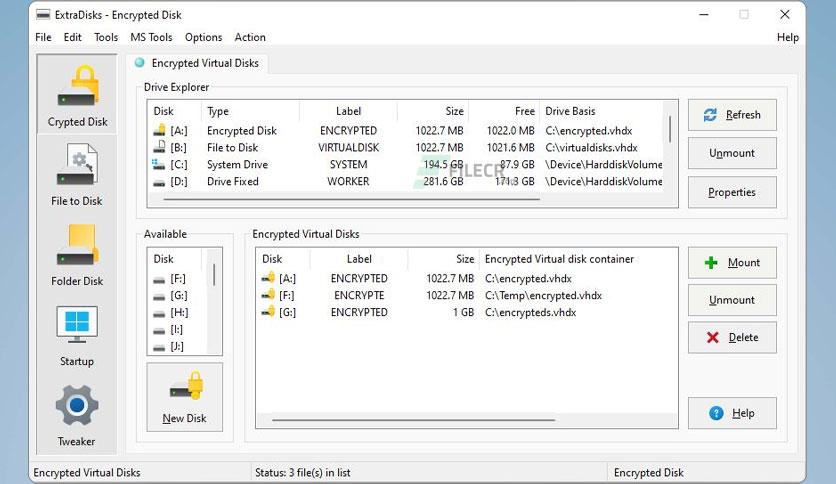Open drive Properties

tap(732, 192)
